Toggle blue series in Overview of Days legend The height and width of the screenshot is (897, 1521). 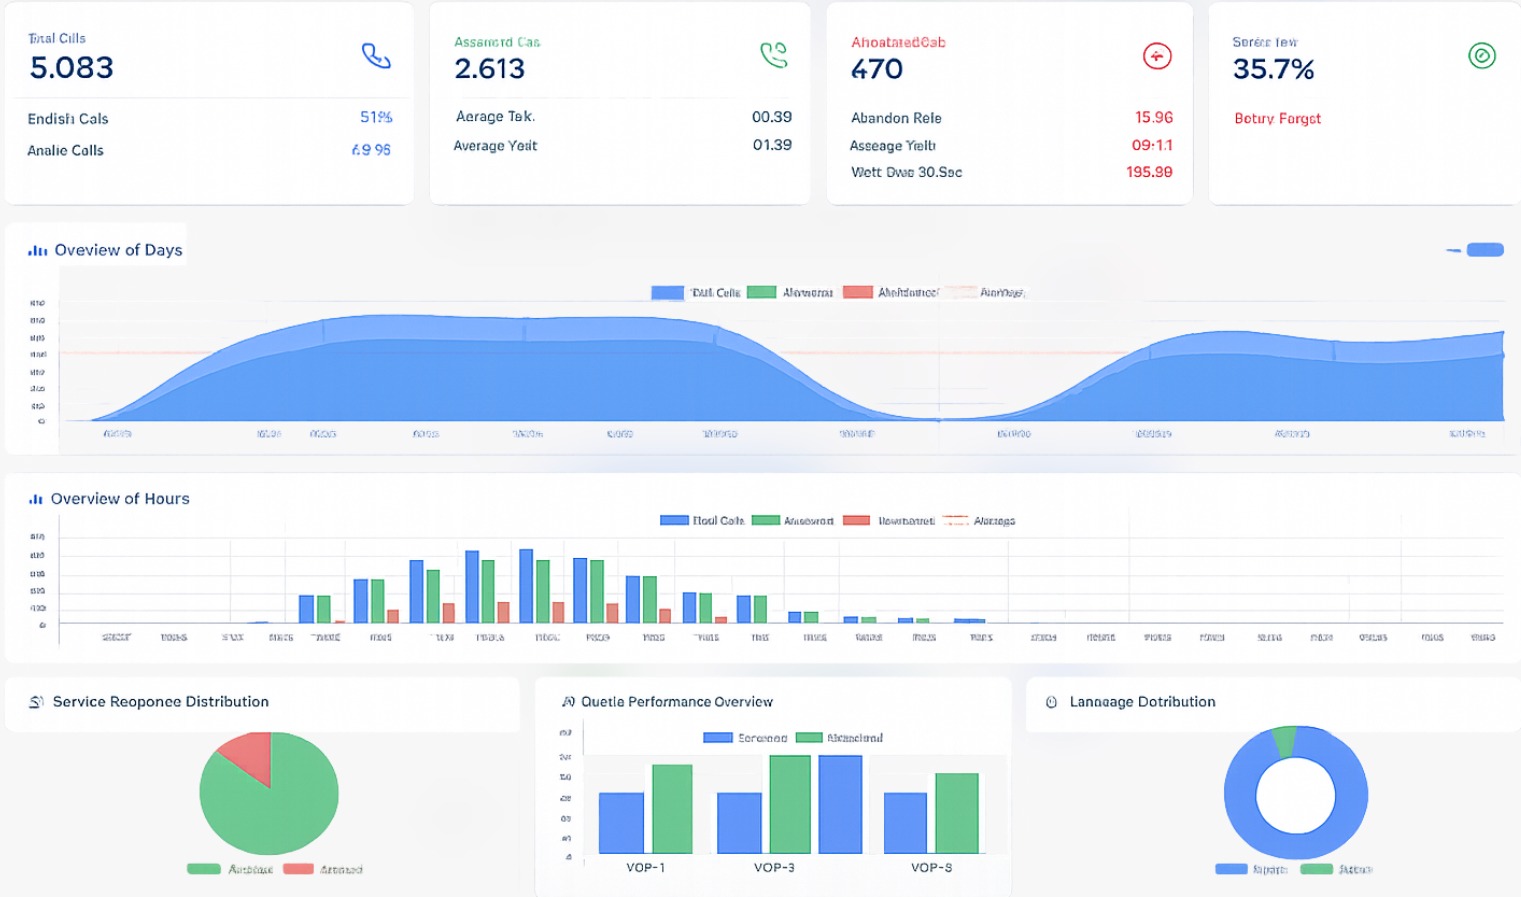click(x=667, y=293)
